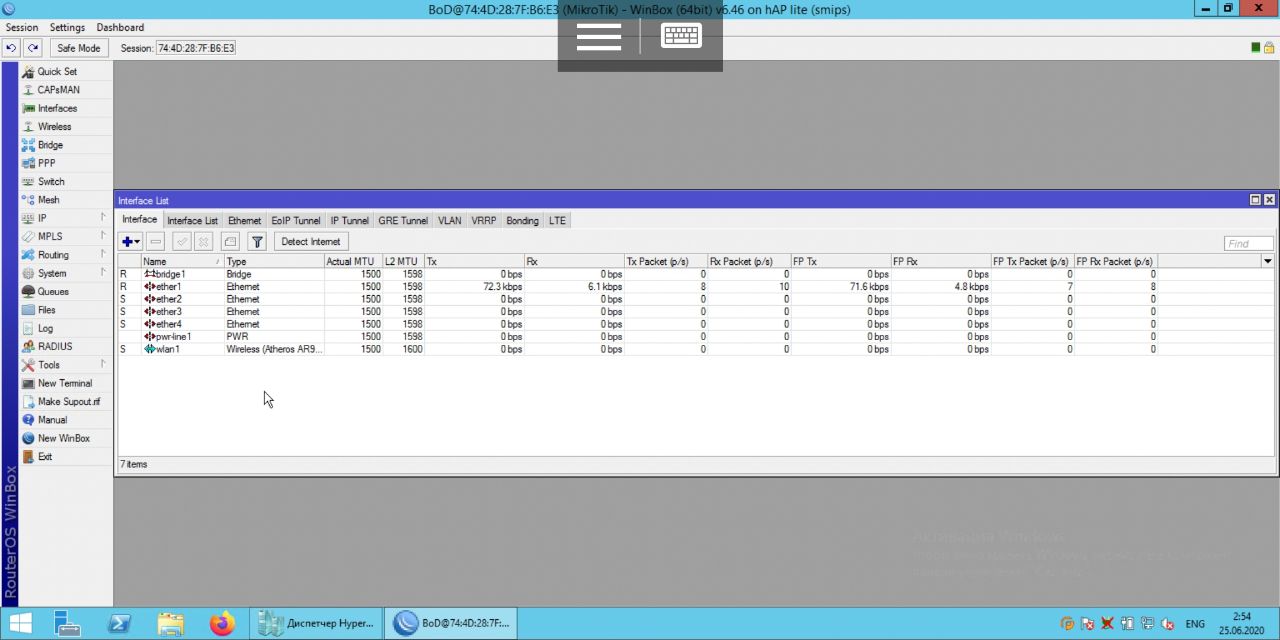Launch New WinBox from the sidebar
The width and height of the screenshot is (1280, 640).
point(63,438)
